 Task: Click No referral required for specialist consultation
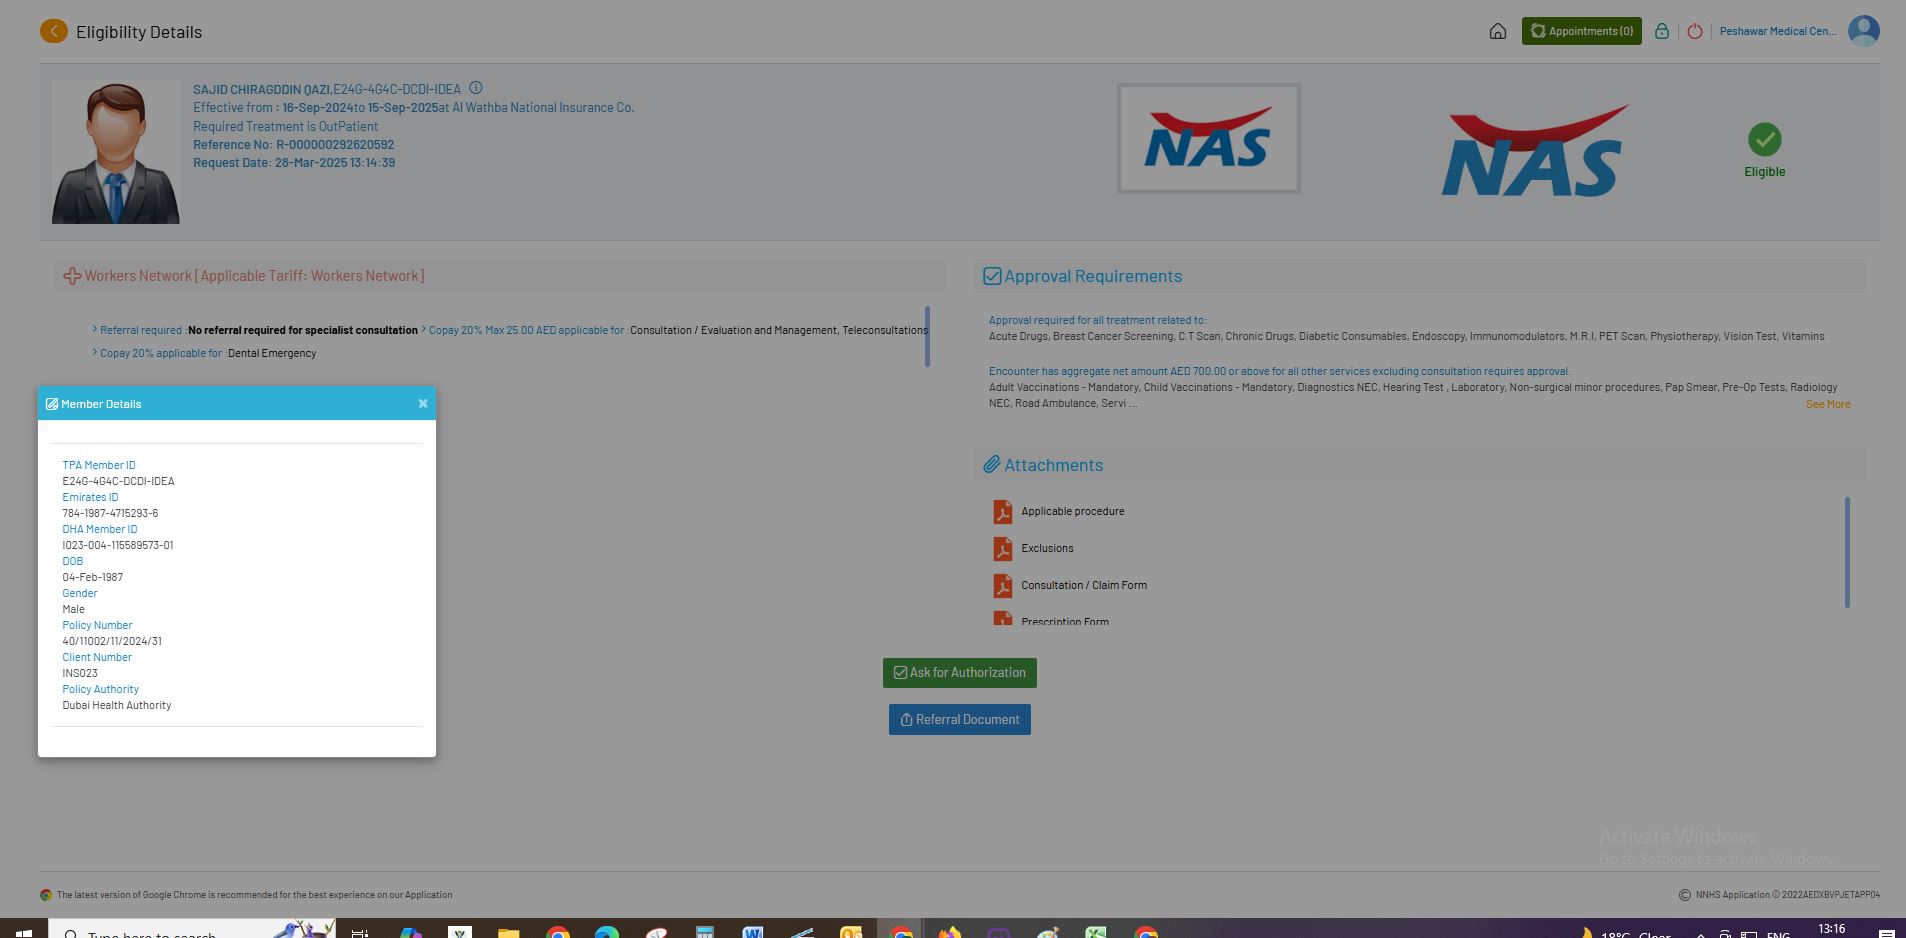[x=303, y=330]
